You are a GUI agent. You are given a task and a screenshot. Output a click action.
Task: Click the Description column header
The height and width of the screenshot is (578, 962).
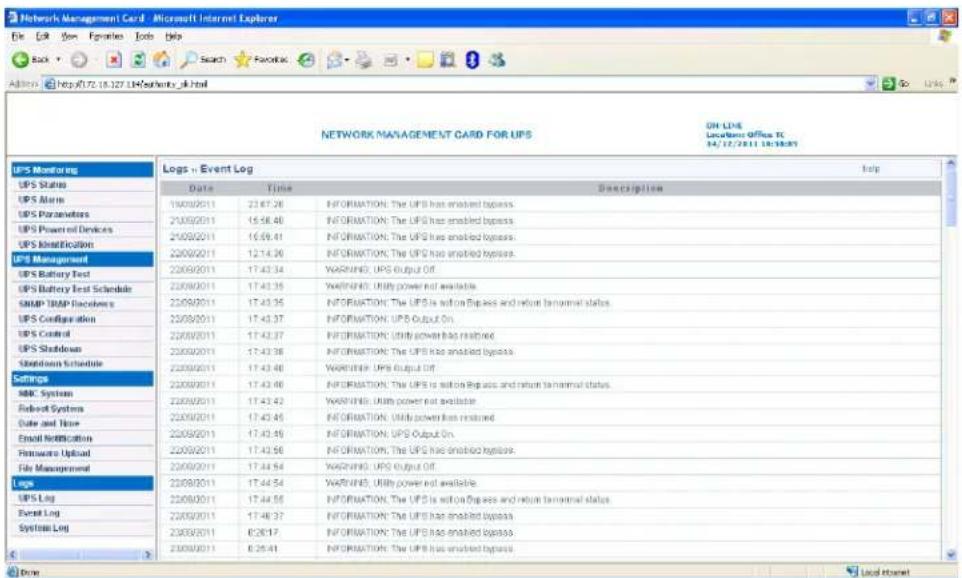click(x=630, y=188)
